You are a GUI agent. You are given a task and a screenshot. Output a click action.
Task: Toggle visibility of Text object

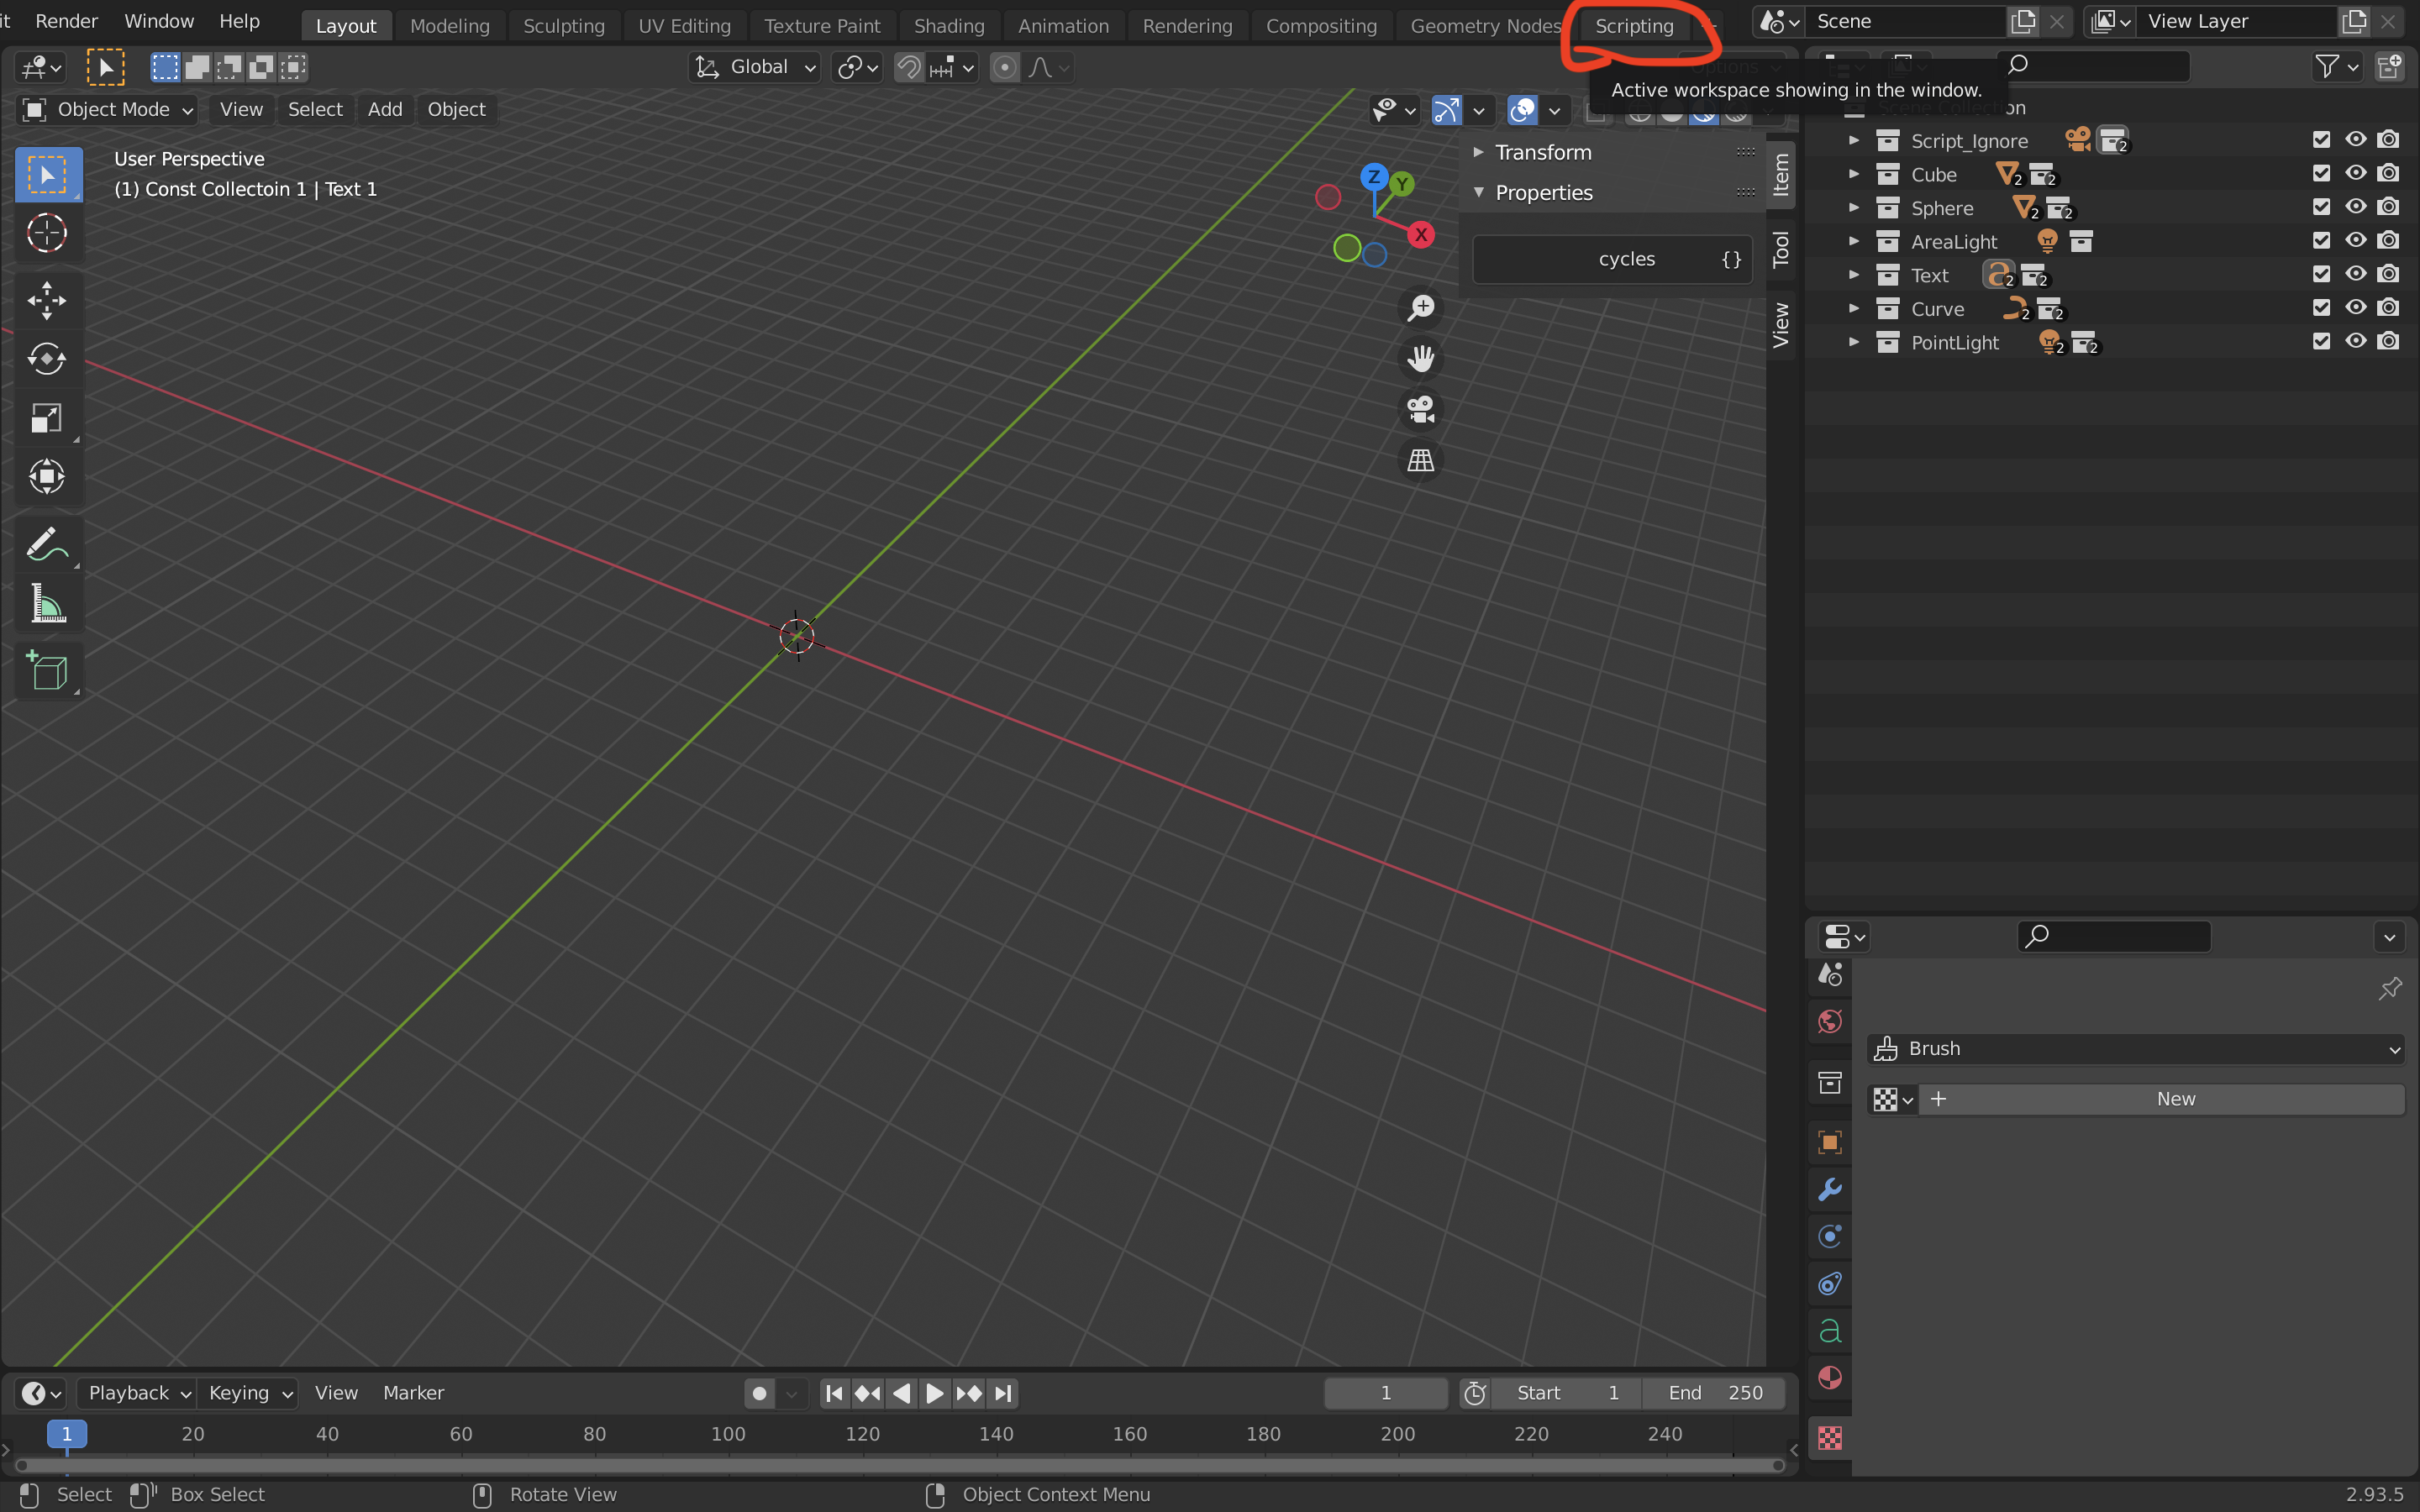[2355, 276]
